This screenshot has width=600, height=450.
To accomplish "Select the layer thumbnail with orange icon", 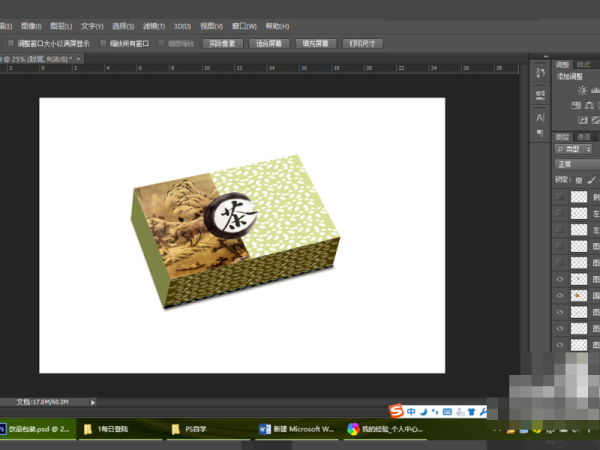I will 578,296.
